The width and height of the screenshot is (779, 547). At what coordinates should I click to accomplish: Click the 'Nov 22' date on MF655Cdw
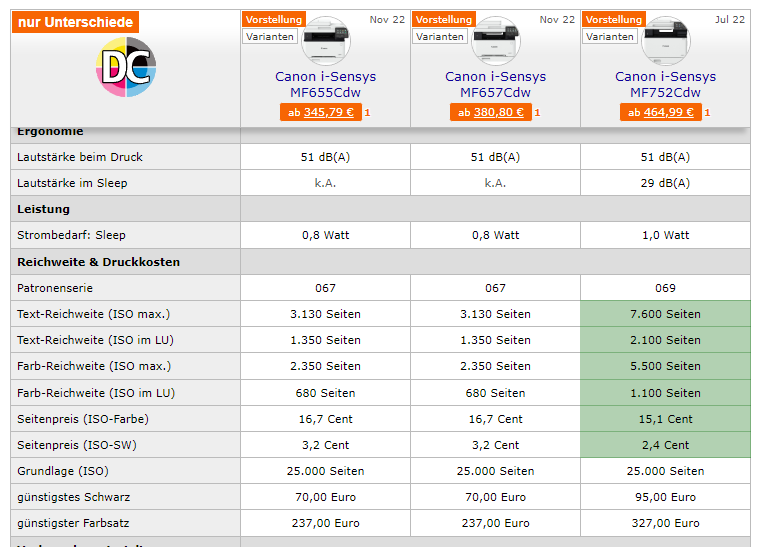pos(387,19)
